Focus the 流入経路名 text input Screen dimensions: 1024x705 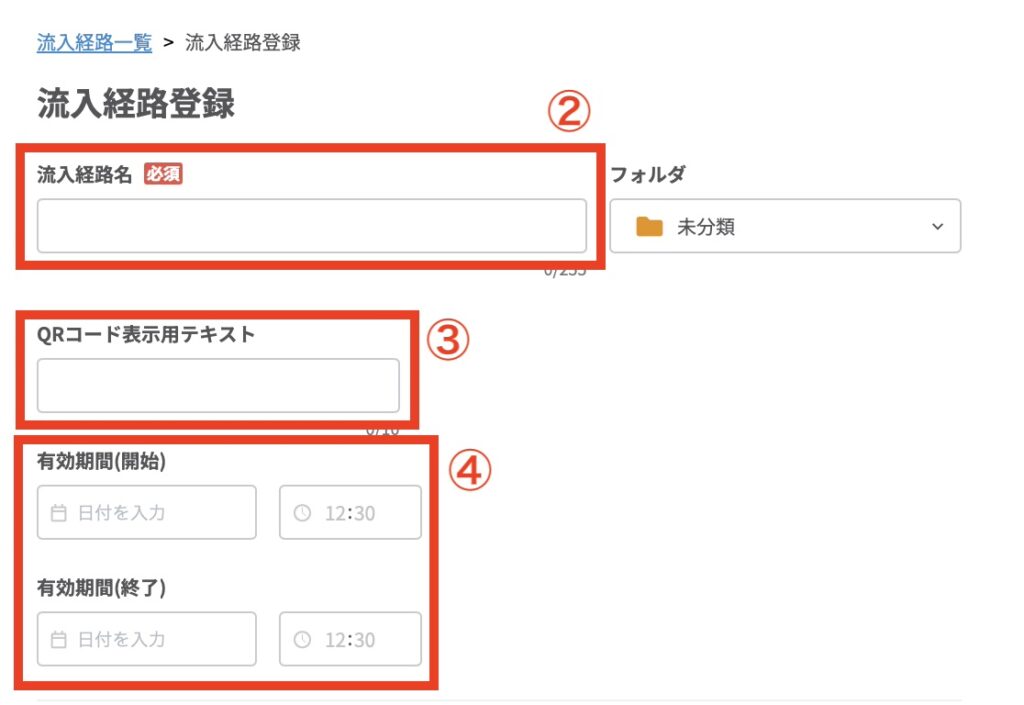311,226
